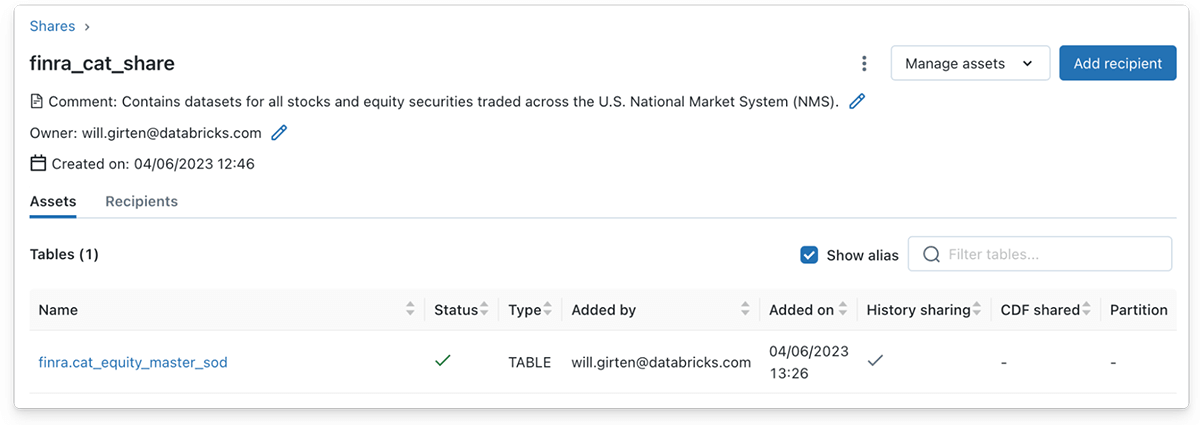Viewport: 1200px width, 425px height.
Task: Select the Assets tab
Action: [53, 201]
